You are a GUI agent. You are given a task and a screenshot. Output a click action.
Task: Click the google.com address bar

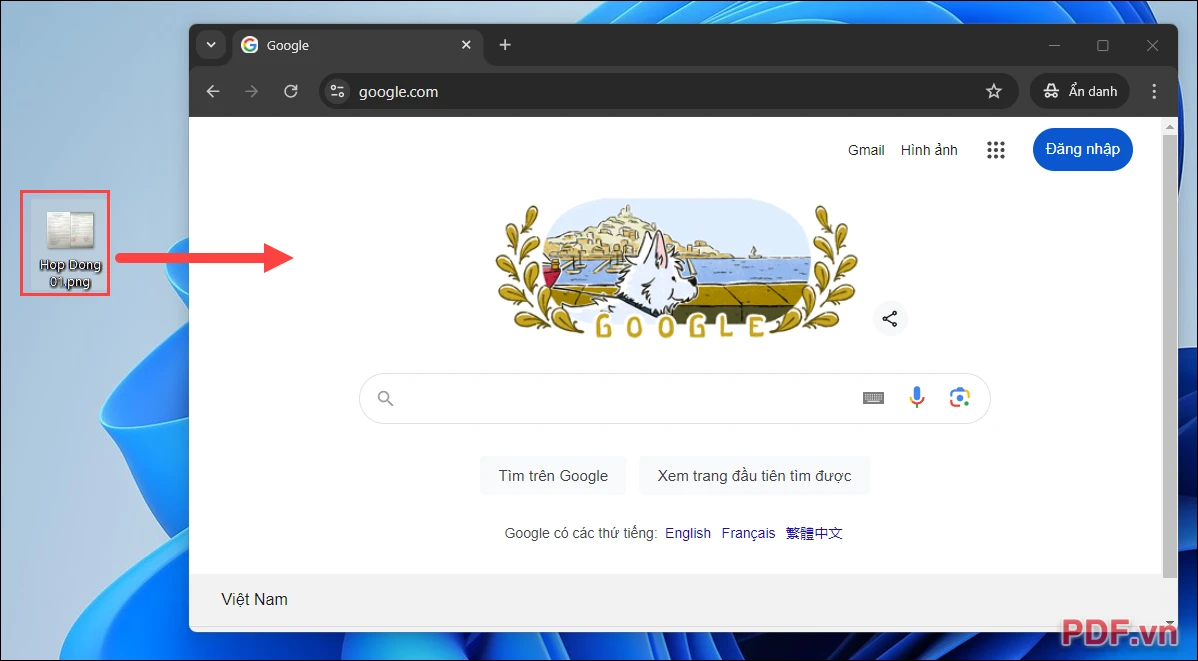(669, 92)
